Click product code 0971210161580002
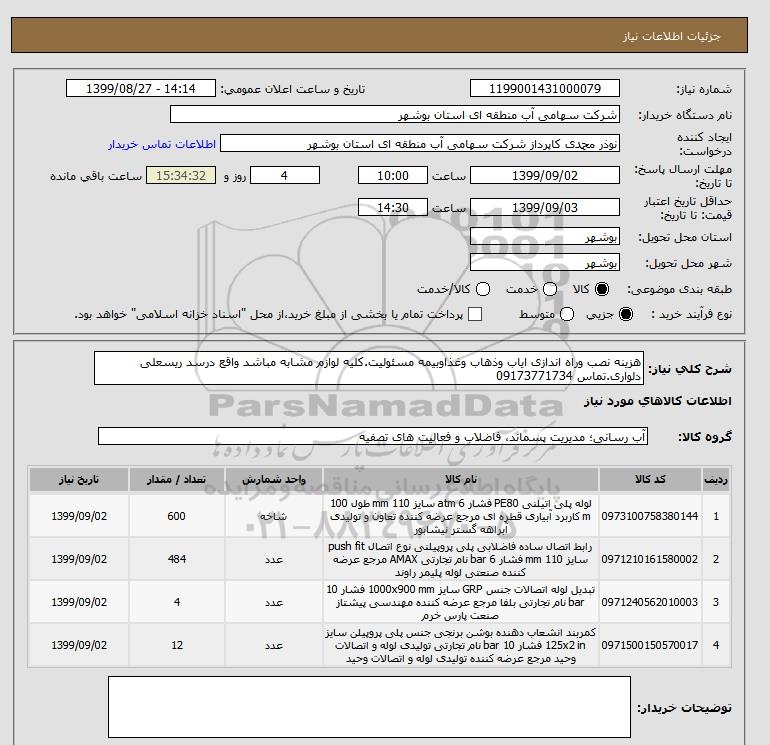The image size is (770, 745). (x=650, y=559)
